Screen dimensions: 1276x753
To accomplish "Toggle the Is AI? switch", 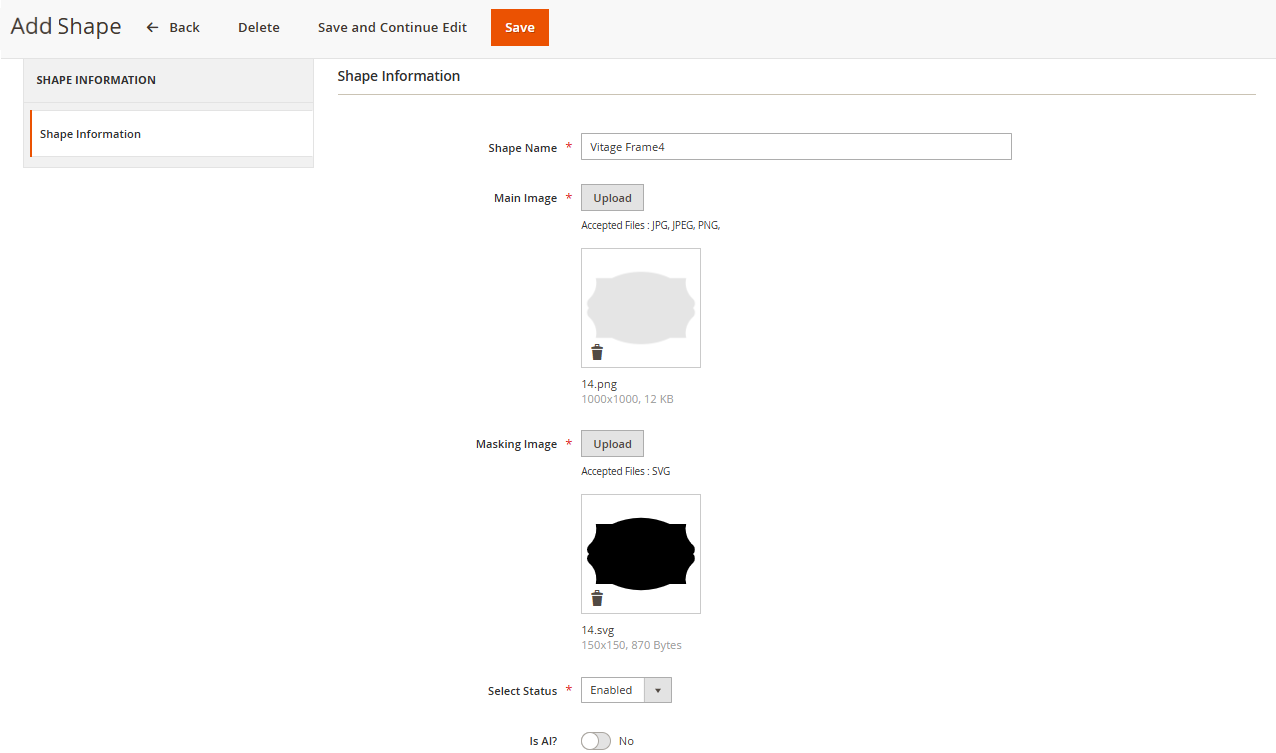I will click(x=596, y=741).
